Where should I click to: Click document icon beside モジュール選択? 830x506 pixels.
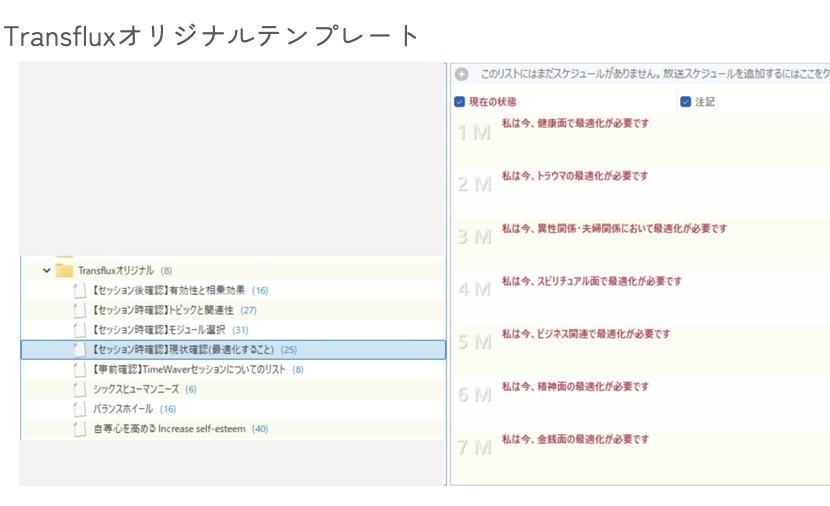[79, 330]
